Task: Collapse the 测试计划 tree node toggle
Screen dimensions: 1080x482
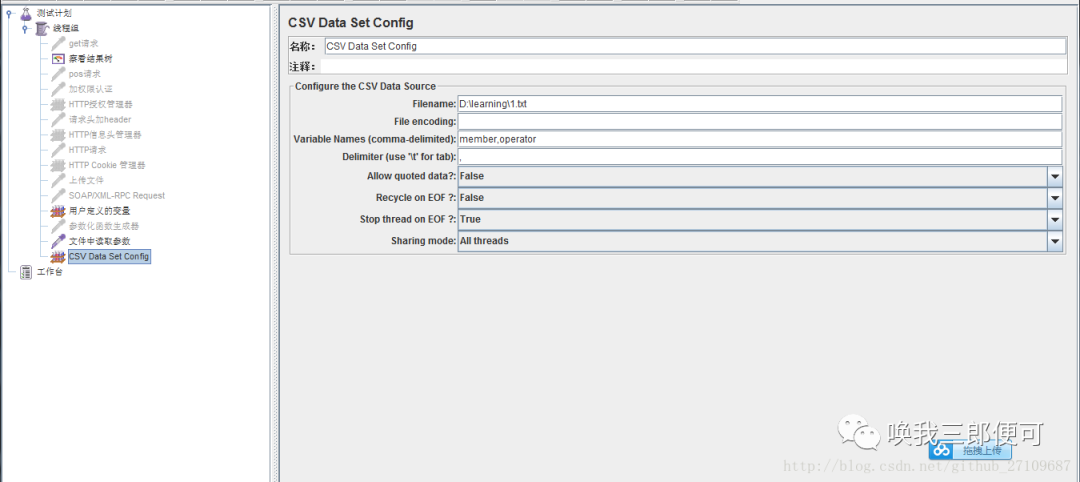Action: pos(10,13)
